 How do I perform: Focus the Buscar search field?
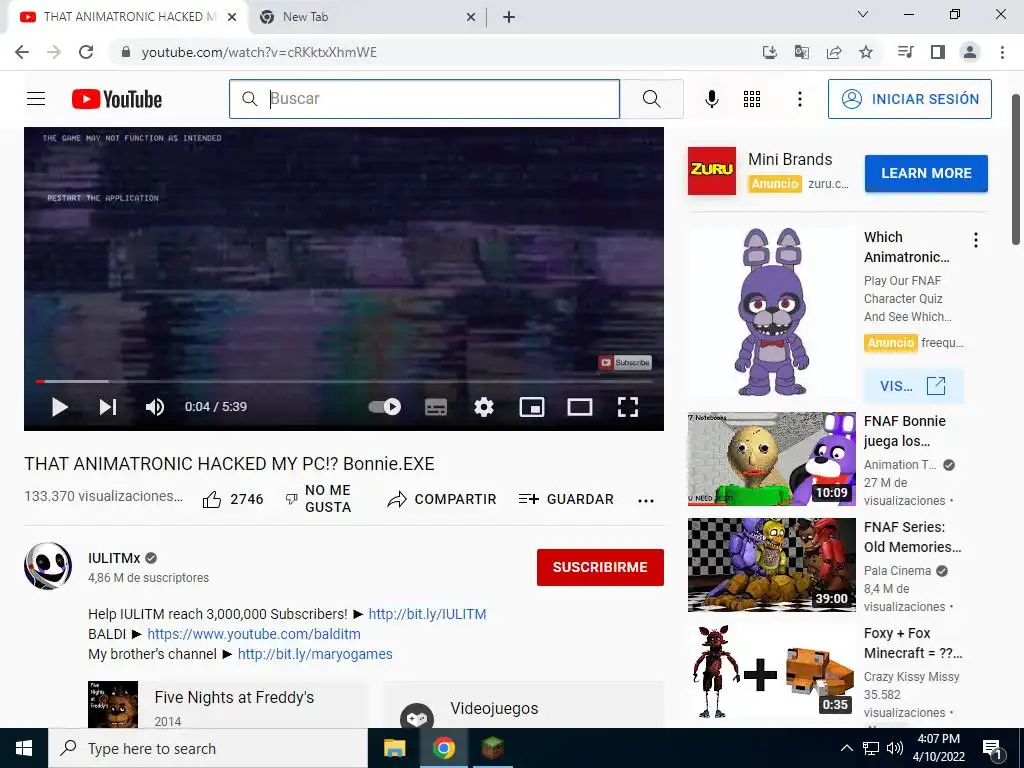tap(424, 99)
